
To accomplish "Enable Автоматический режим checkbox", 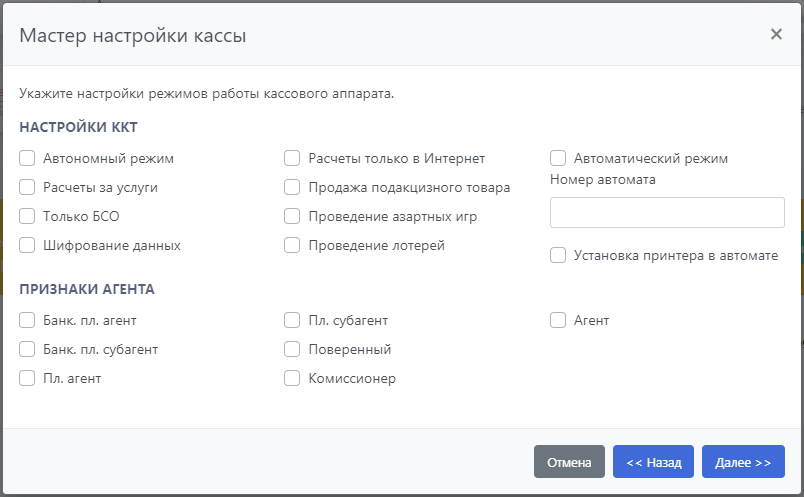I will pyautogui.click(x=558, y=158).
